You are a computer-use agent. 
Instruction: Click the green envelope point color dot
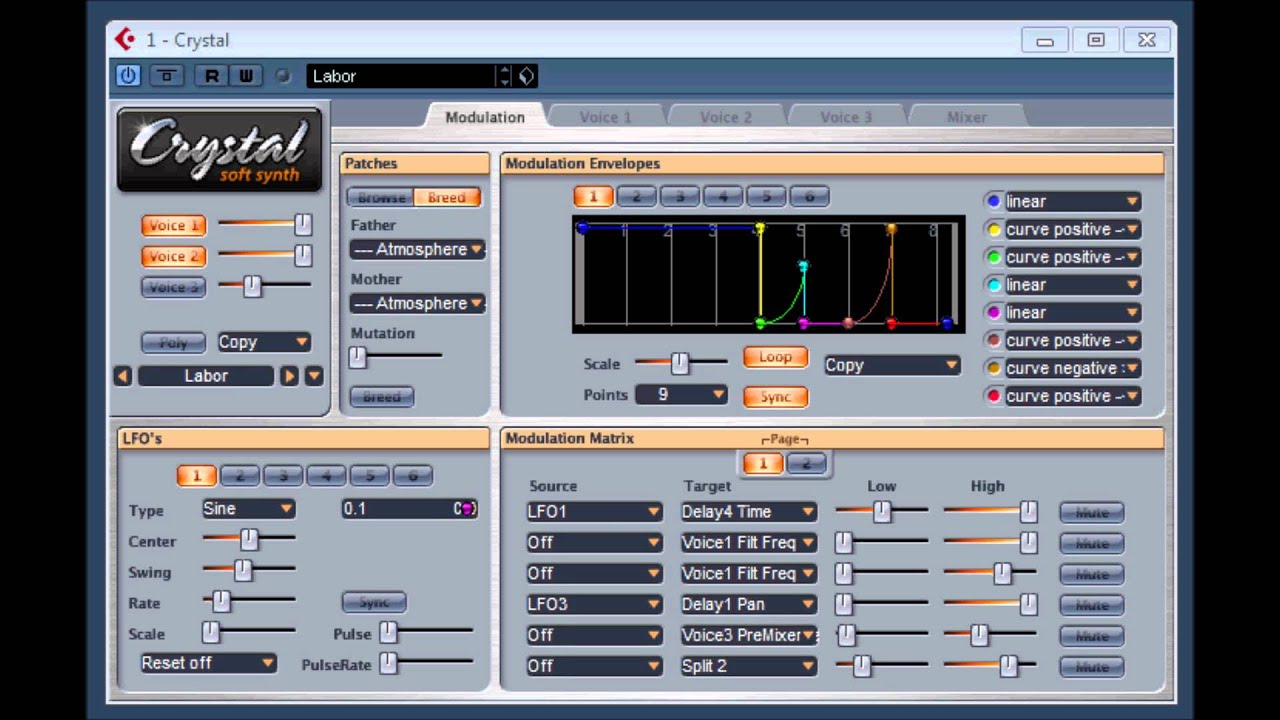click(994, 257)
